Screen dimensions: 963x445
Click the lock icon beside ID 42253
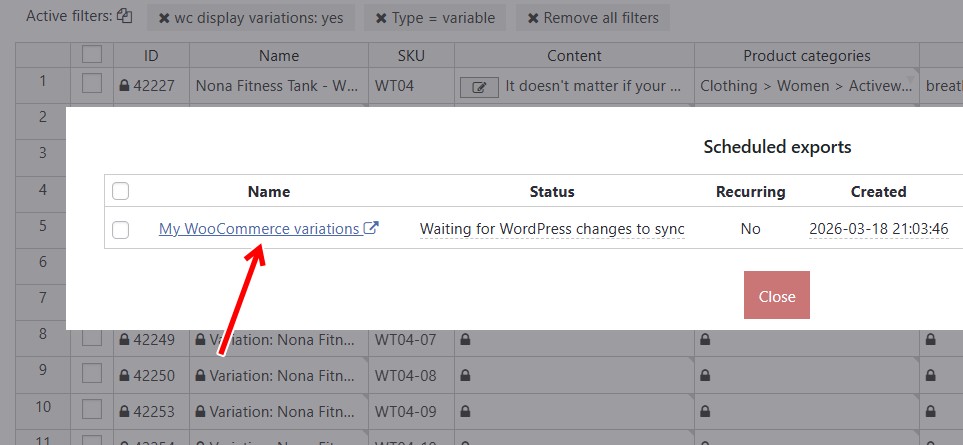point(124,410)
